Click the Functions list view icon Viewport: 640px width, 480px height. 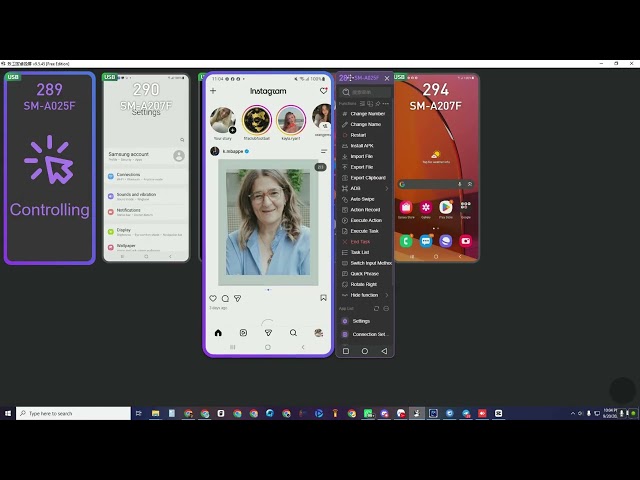click(362, 104)
